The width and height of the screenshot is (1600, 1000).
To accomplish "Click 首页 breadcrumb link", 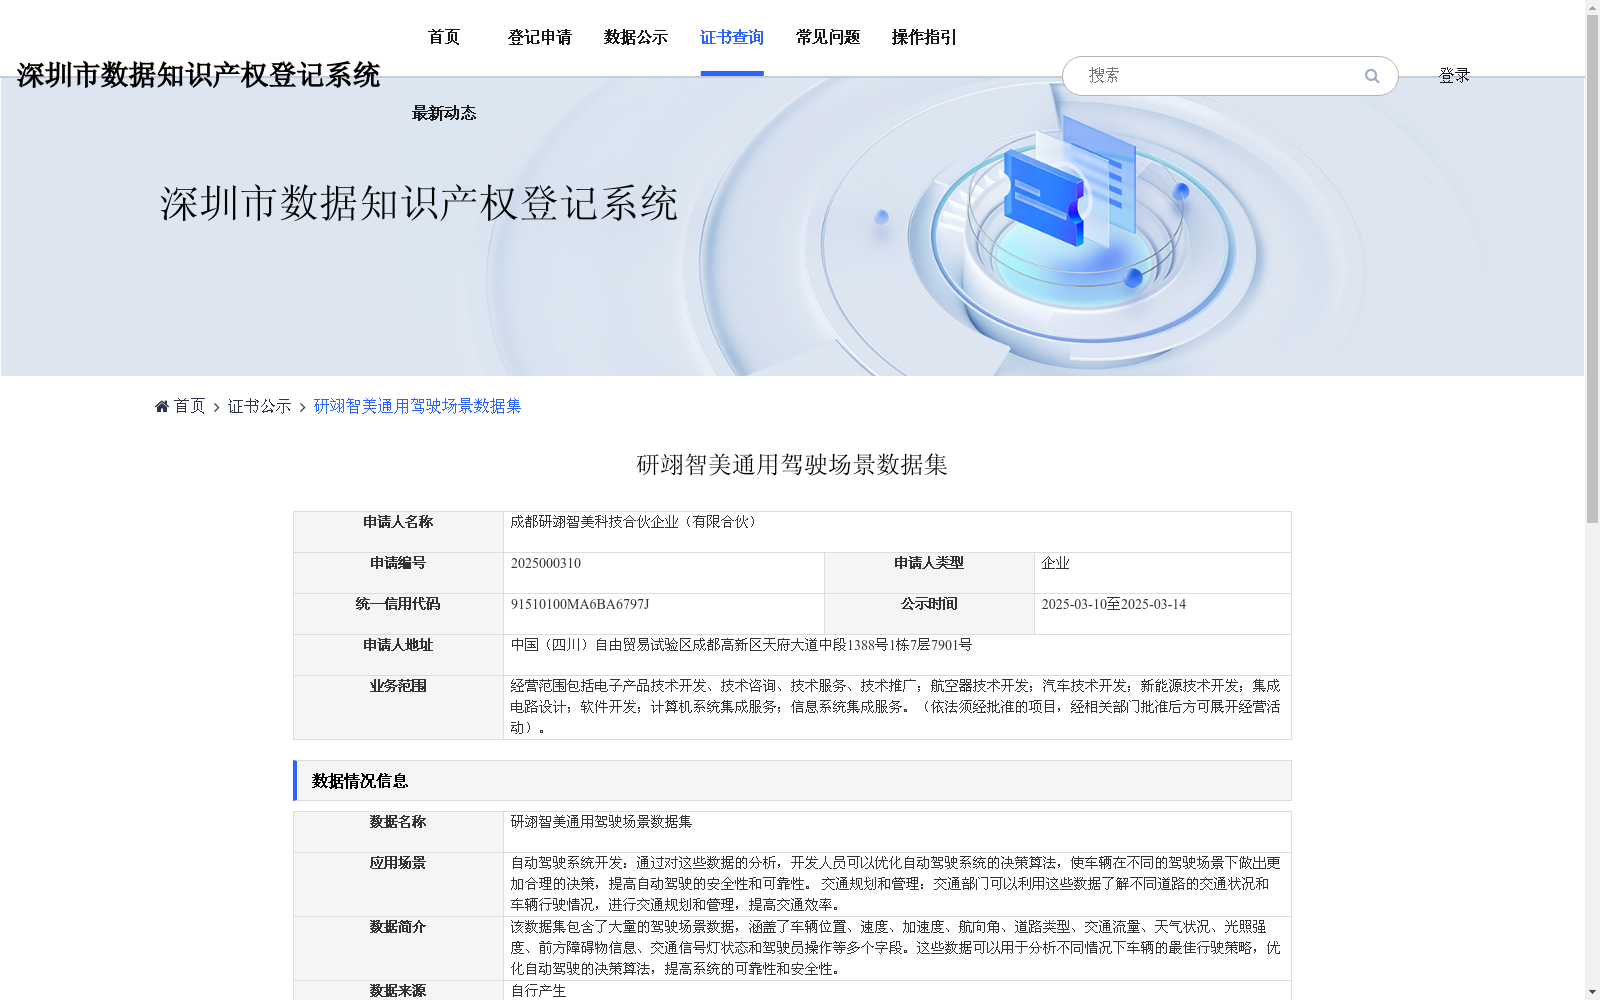I will 189,406.
